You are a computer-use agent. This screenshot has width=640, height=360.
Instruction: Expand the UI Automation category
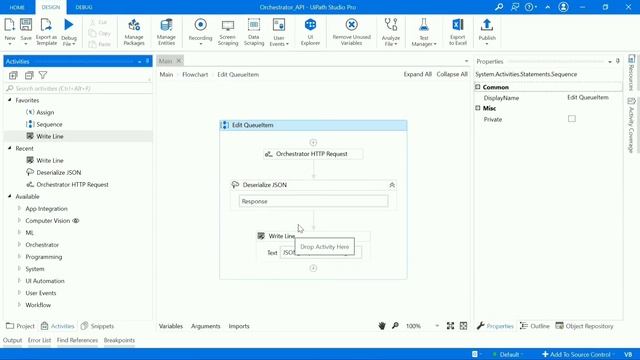[19, 281]
